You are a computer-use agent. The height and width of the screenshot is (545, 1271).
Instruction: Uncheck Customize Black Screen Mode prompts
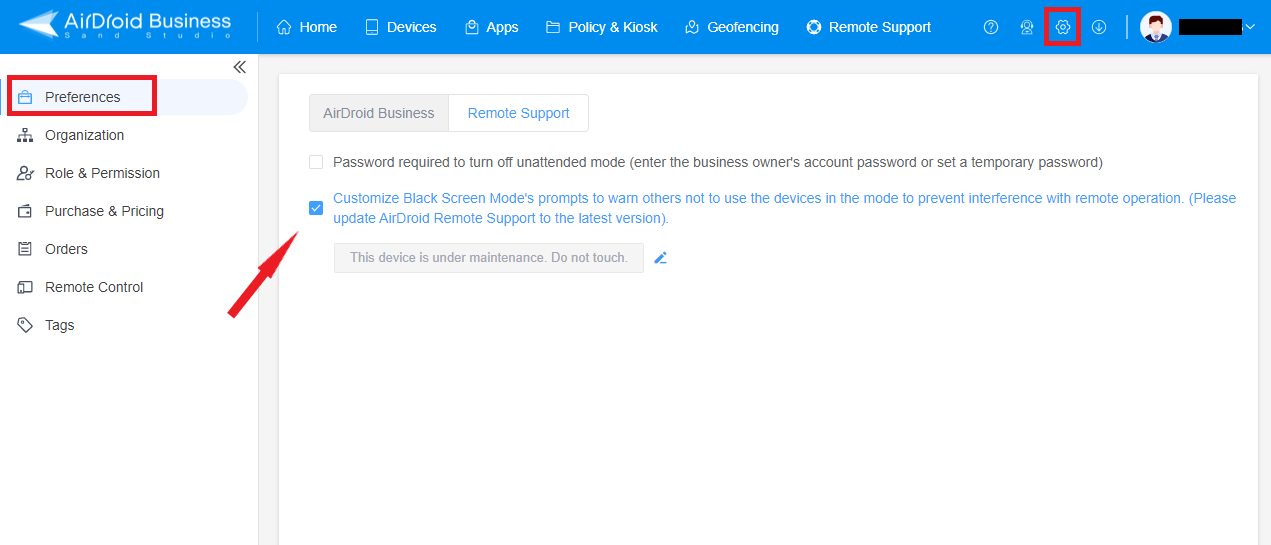316,208
